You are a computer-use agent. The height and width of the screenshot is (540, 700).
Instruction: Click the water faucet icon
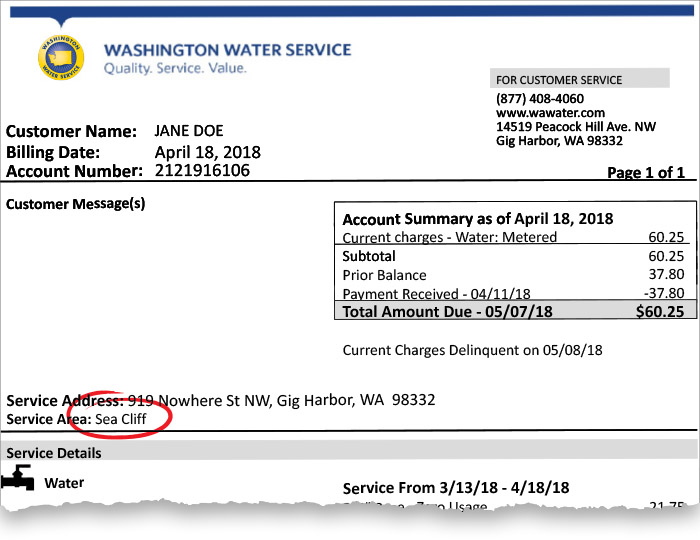tap(18, 483)
